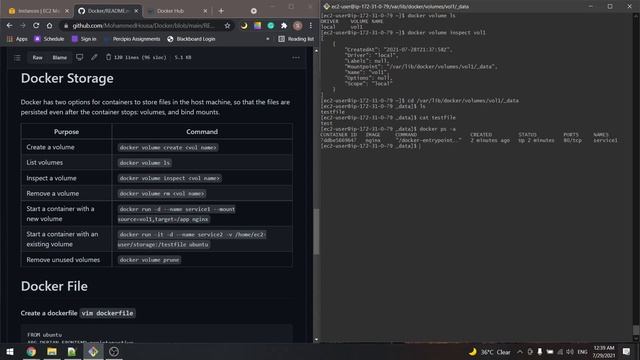Viewport: 640px width, 360px height.
Task: Open the Windows notification center
Action: [x=627, y=351]
